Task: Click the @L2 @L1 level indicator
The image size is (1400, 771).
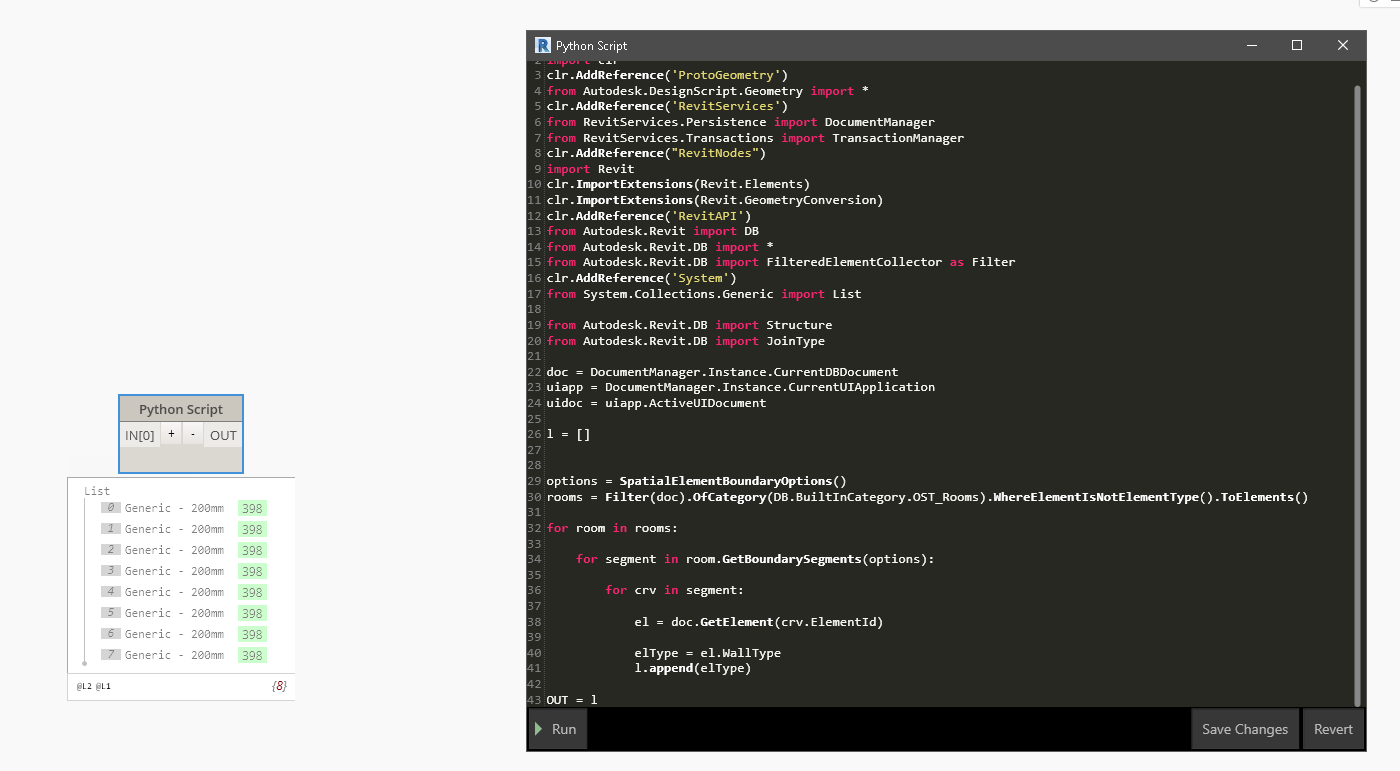Action: (93, 687)
